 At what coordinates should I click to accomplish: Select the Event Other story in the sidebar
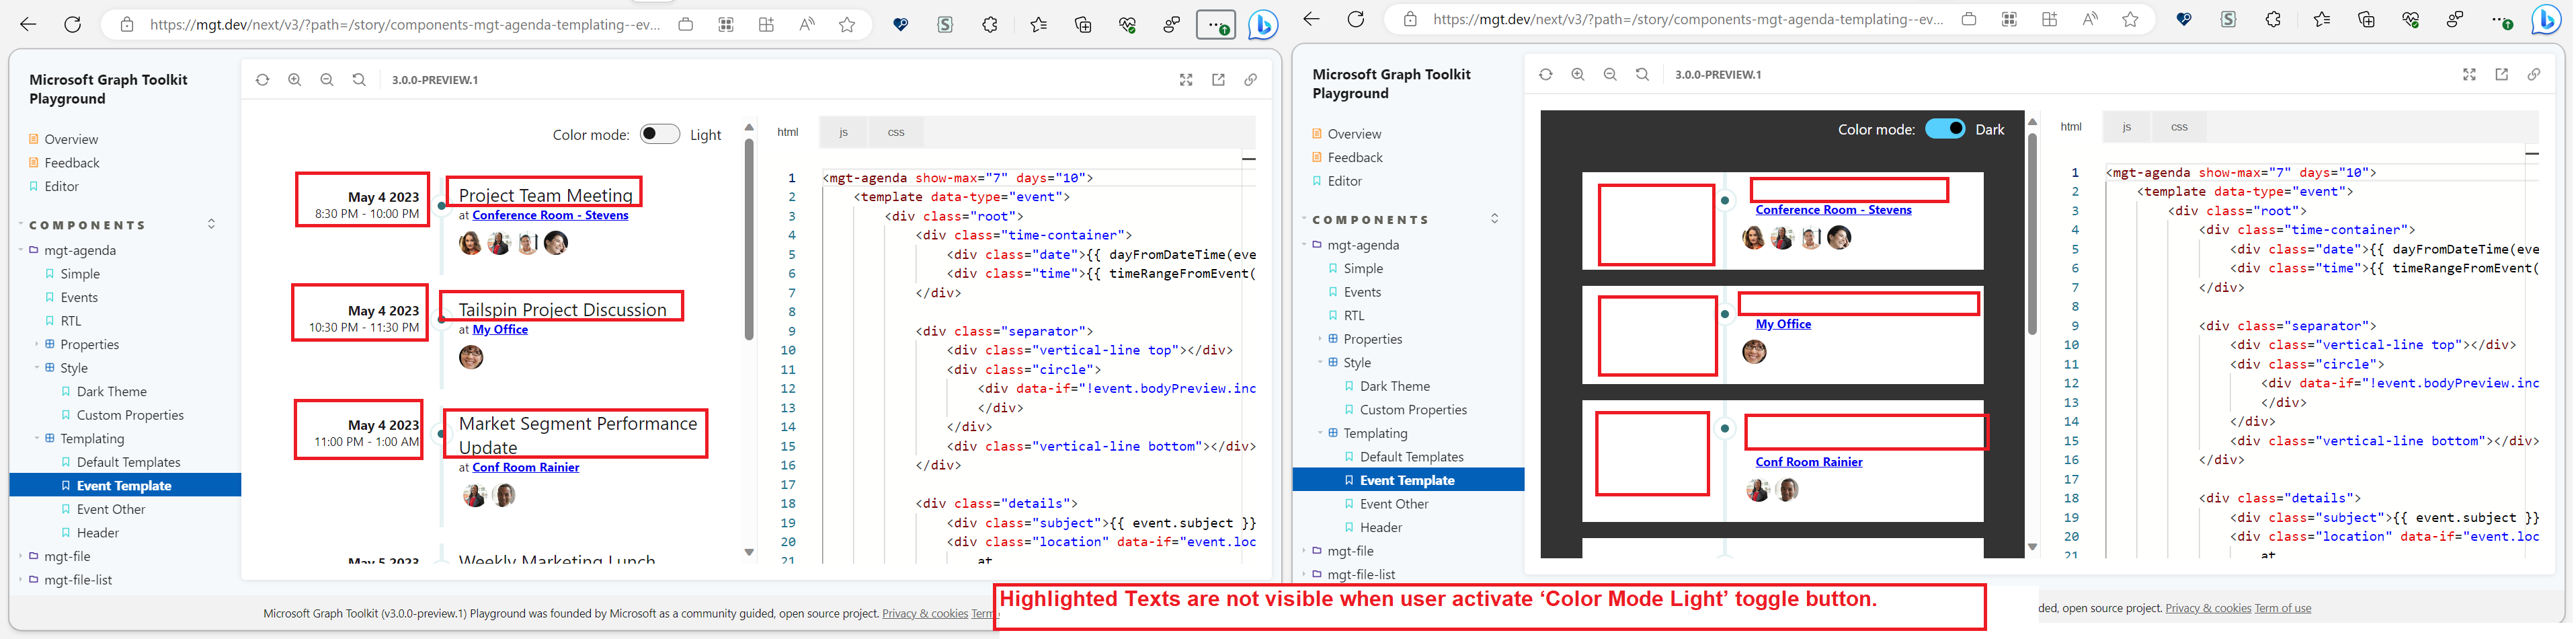(x=110, y=508)
